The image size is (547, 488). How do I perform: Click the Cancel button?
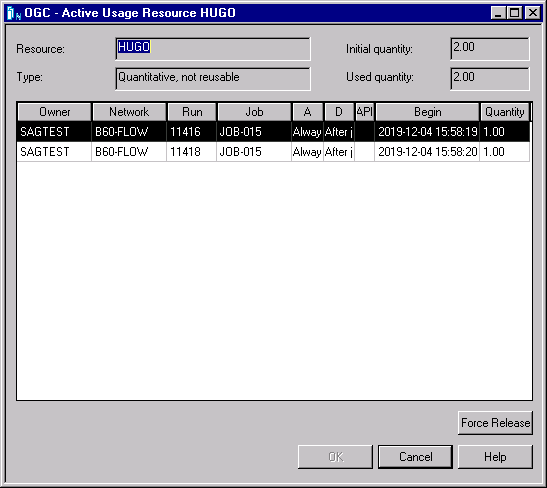pyautogui.click(x=415, y=457)
